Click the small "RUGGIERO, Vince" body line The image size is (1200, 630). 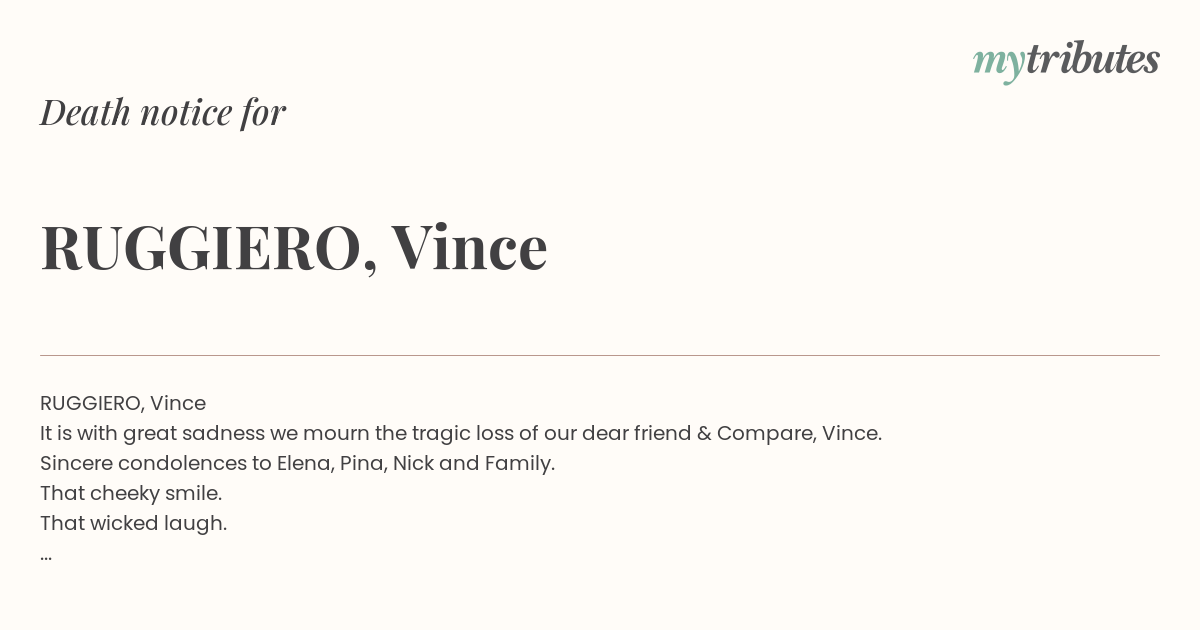click(123, 403)
